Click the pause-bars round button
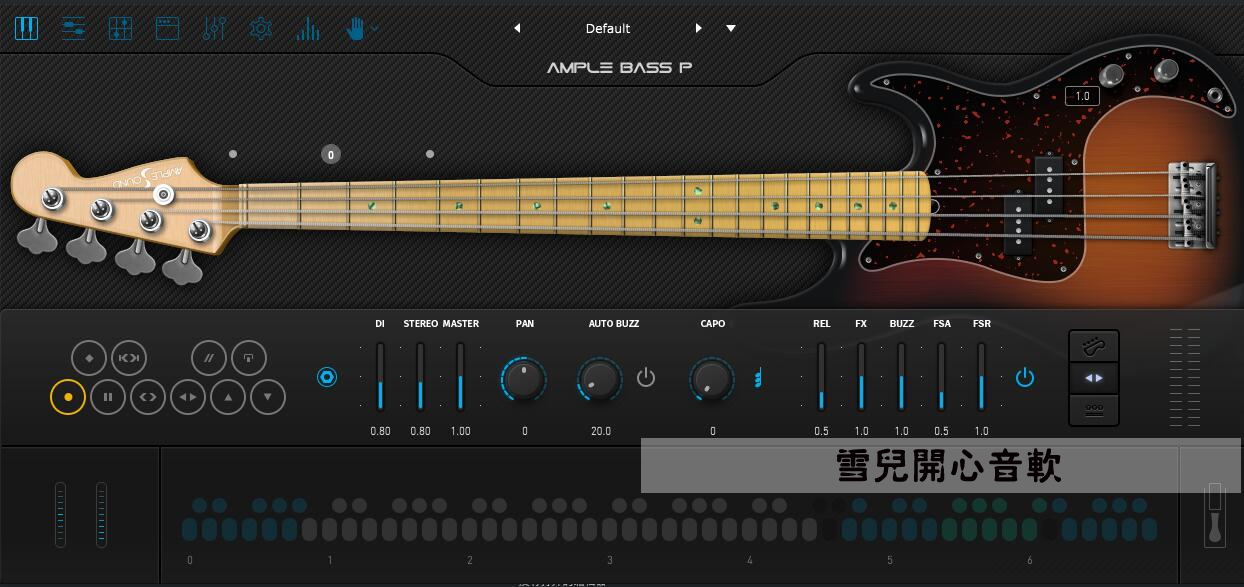The image size is (1244, 587). pos(108,397)
